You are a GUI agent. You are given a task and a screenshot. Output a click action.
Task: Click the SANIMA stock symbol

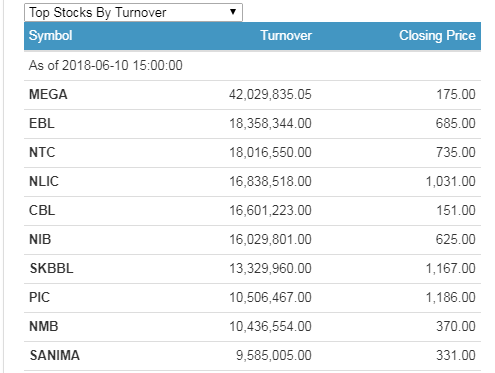tap(55, 355)
